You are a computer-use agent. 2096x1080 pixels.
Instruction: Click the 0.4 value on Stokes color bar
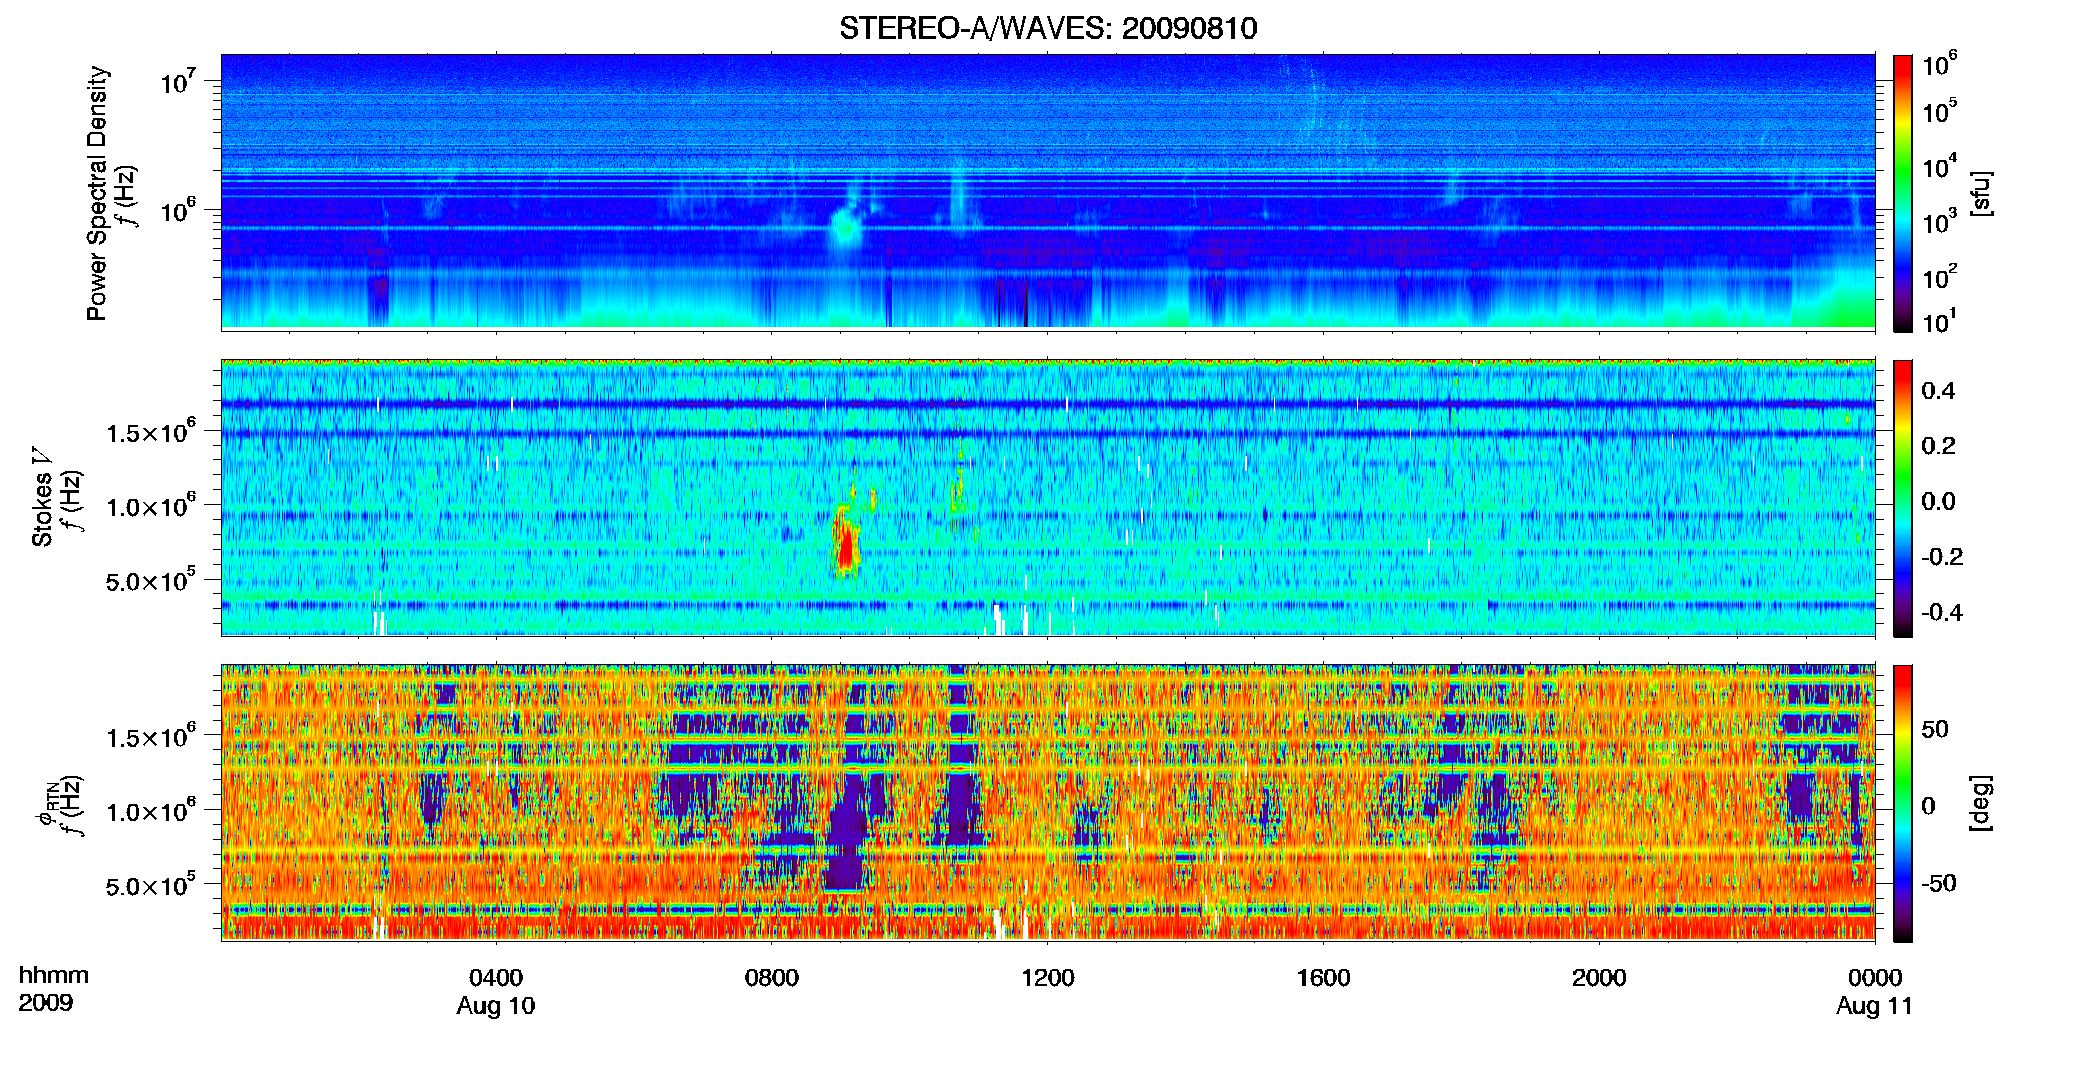[1939, 391]
